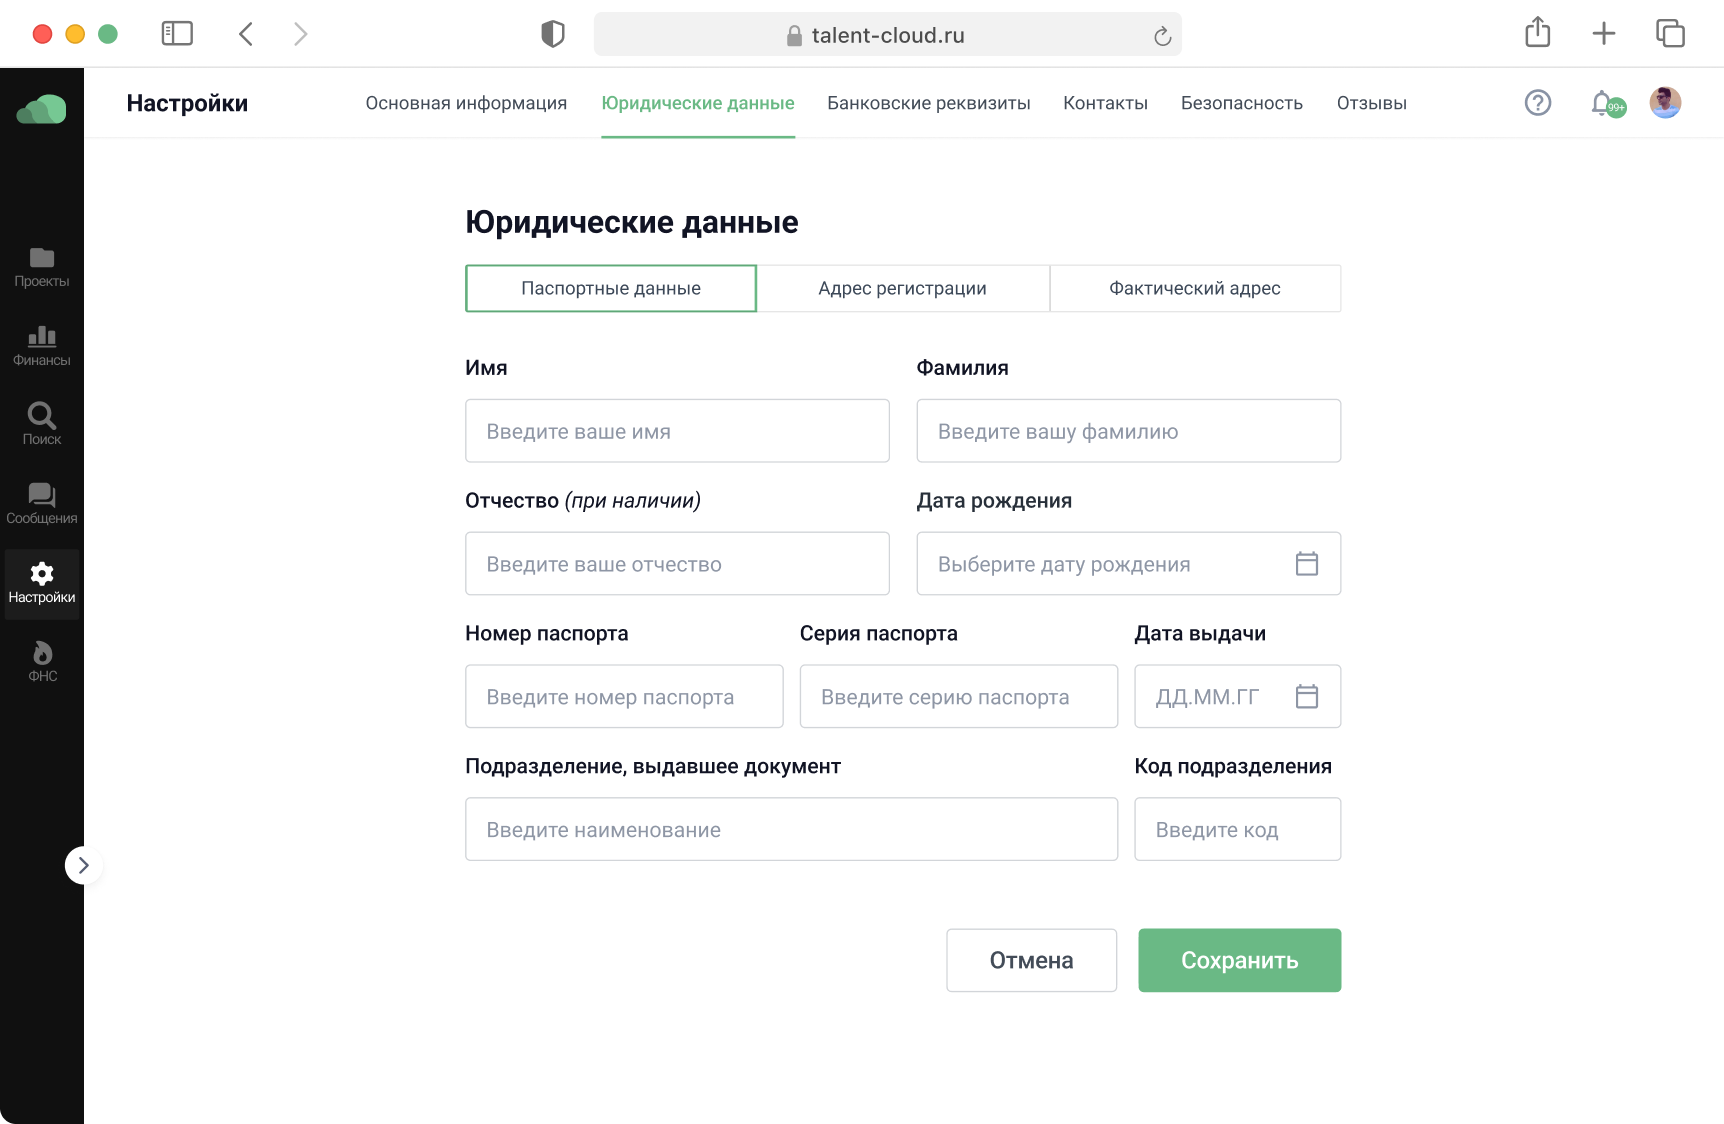Viewport: 1724px width, 1124px height.
Task: Open the ФНС sidebar item
Action: click(x=42, y=661)
